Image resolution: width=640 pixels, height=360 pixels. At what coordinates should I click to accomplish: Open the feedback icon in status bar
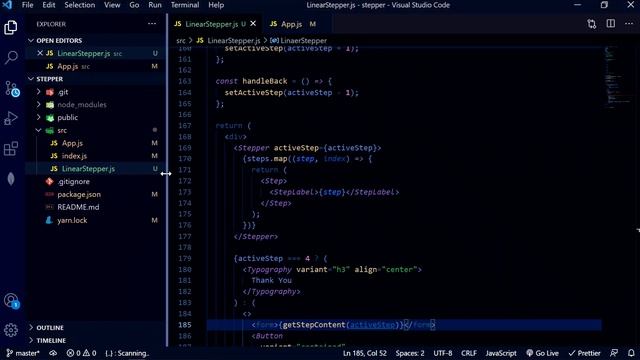(x=614, y=353)
